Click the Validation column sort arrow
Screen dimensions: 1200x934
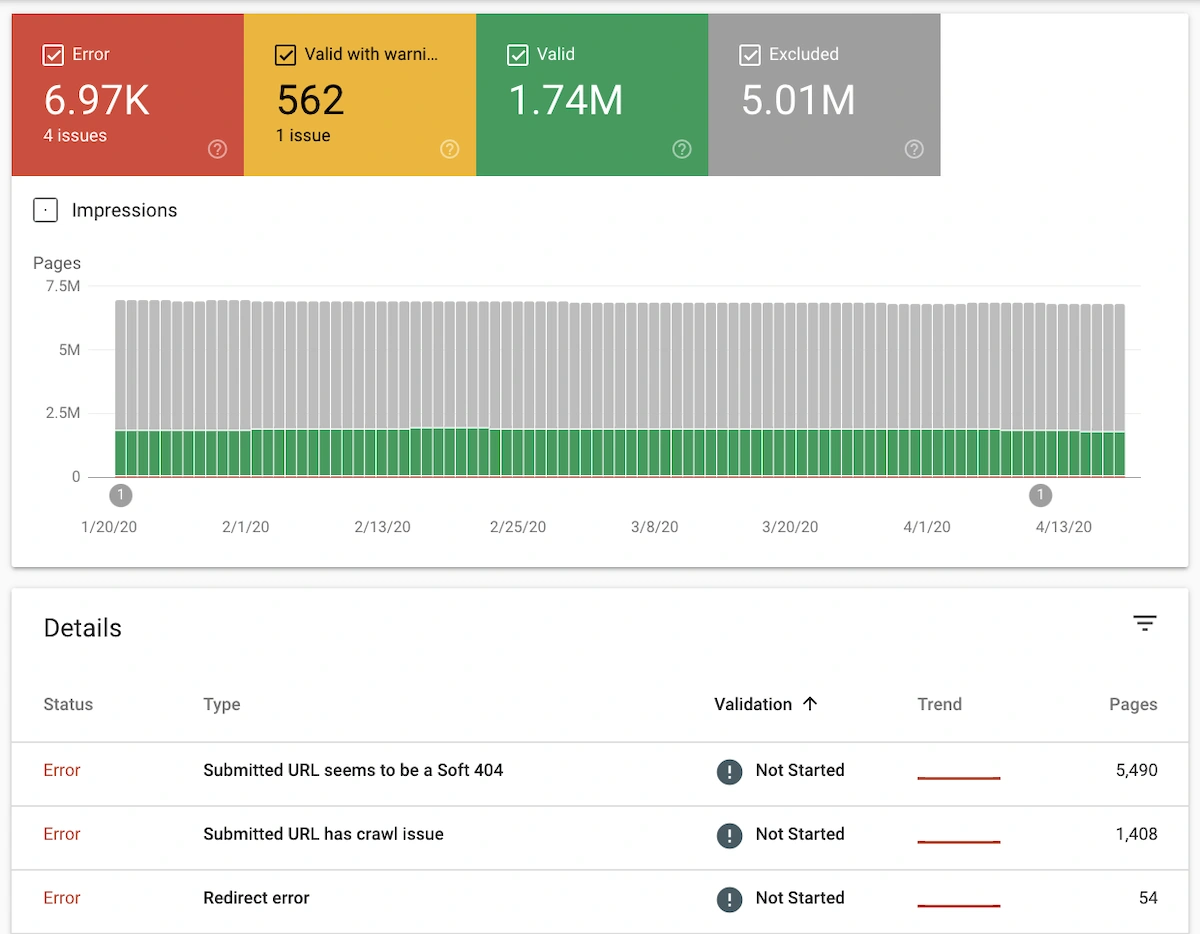pyautogui.click(x=809, y=703)
